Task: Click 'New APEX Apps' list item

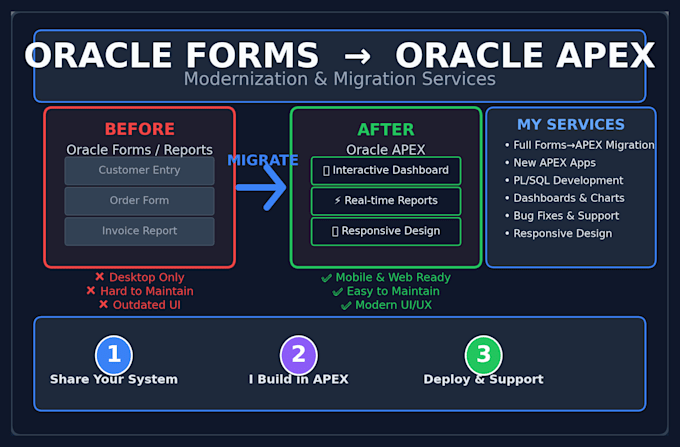Action: click(x=550, y=163)
